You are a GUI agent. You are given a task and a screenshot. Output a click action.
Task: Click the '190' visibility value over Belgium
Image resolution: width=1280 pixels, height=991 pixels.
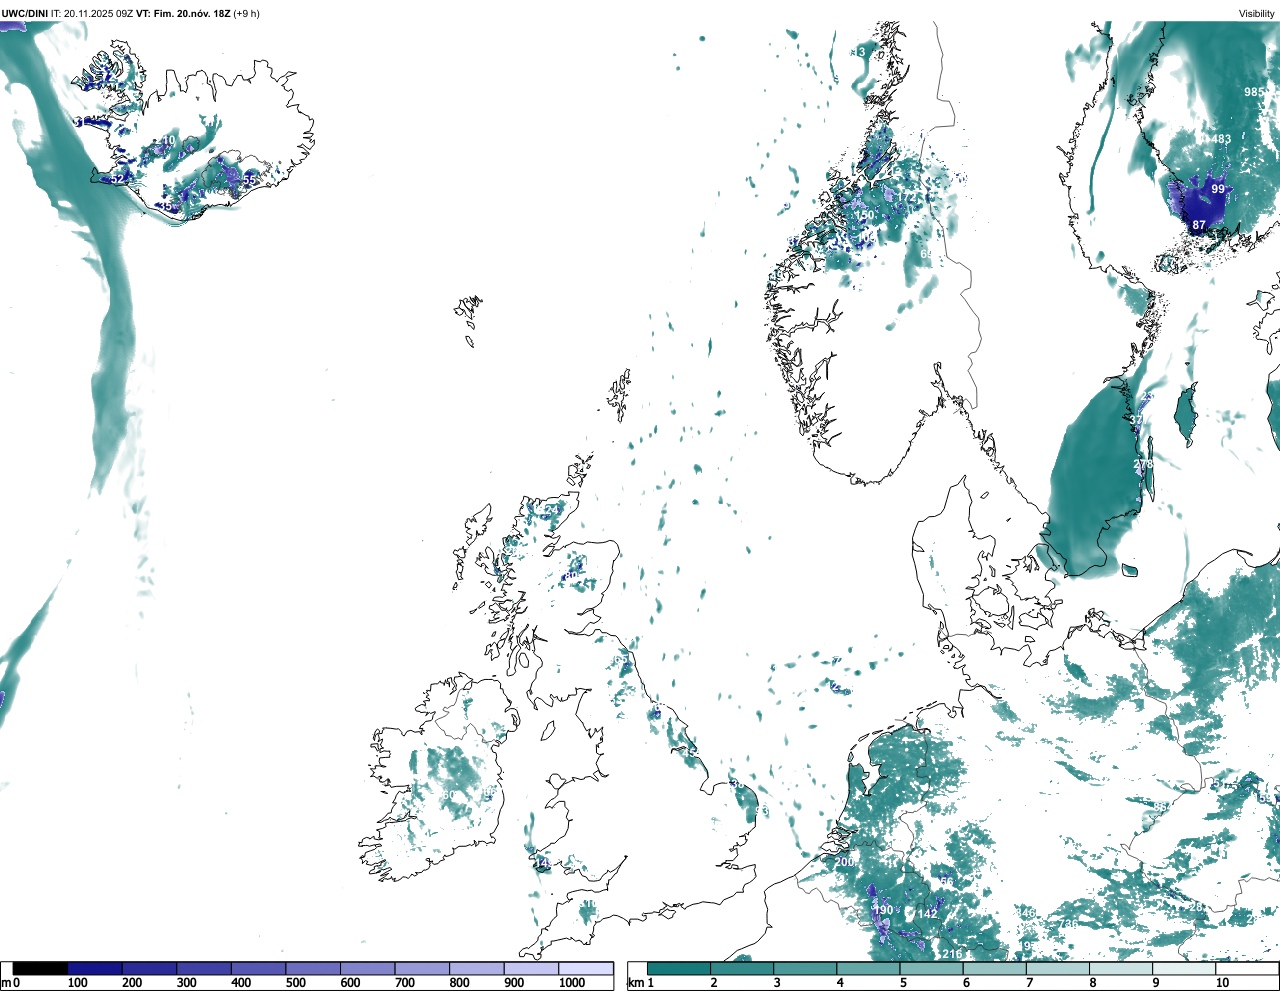(883, 910)
